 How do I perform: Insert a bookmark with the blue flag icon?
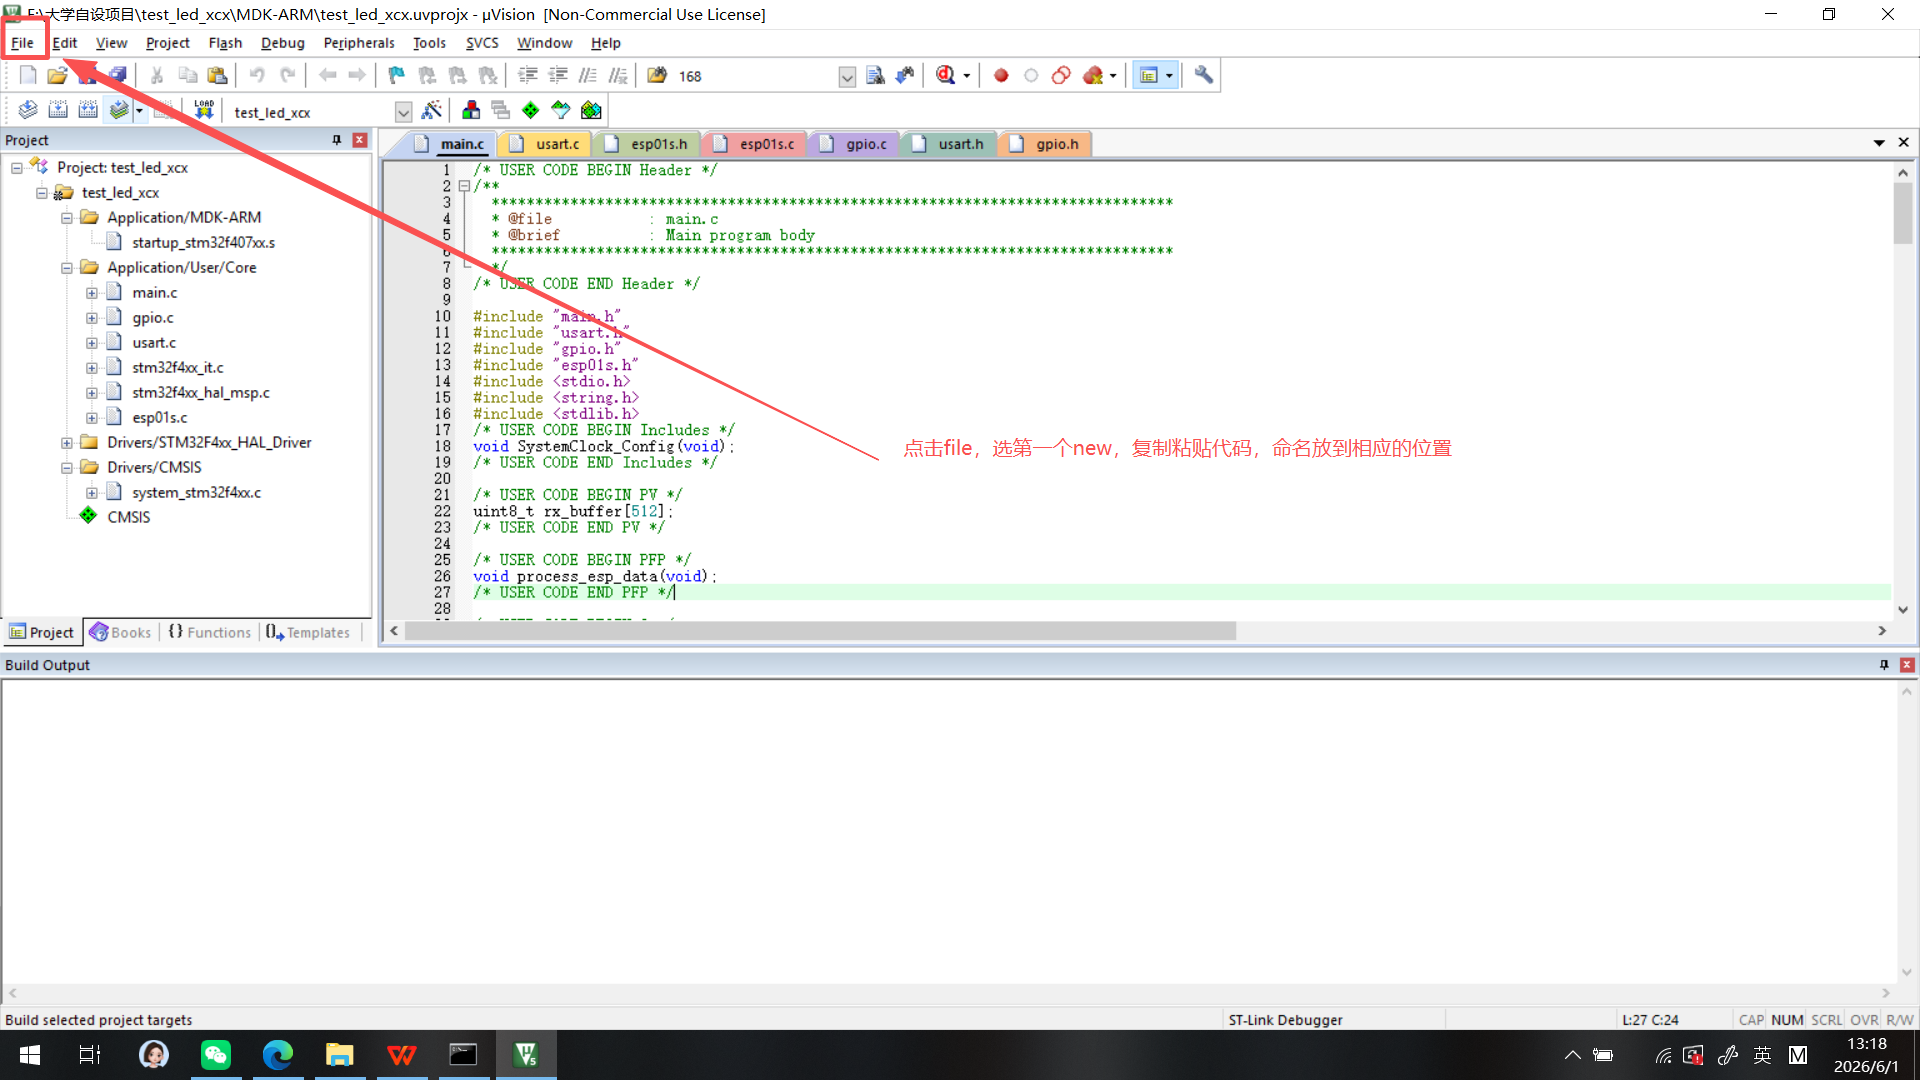[x=397, y=75]
